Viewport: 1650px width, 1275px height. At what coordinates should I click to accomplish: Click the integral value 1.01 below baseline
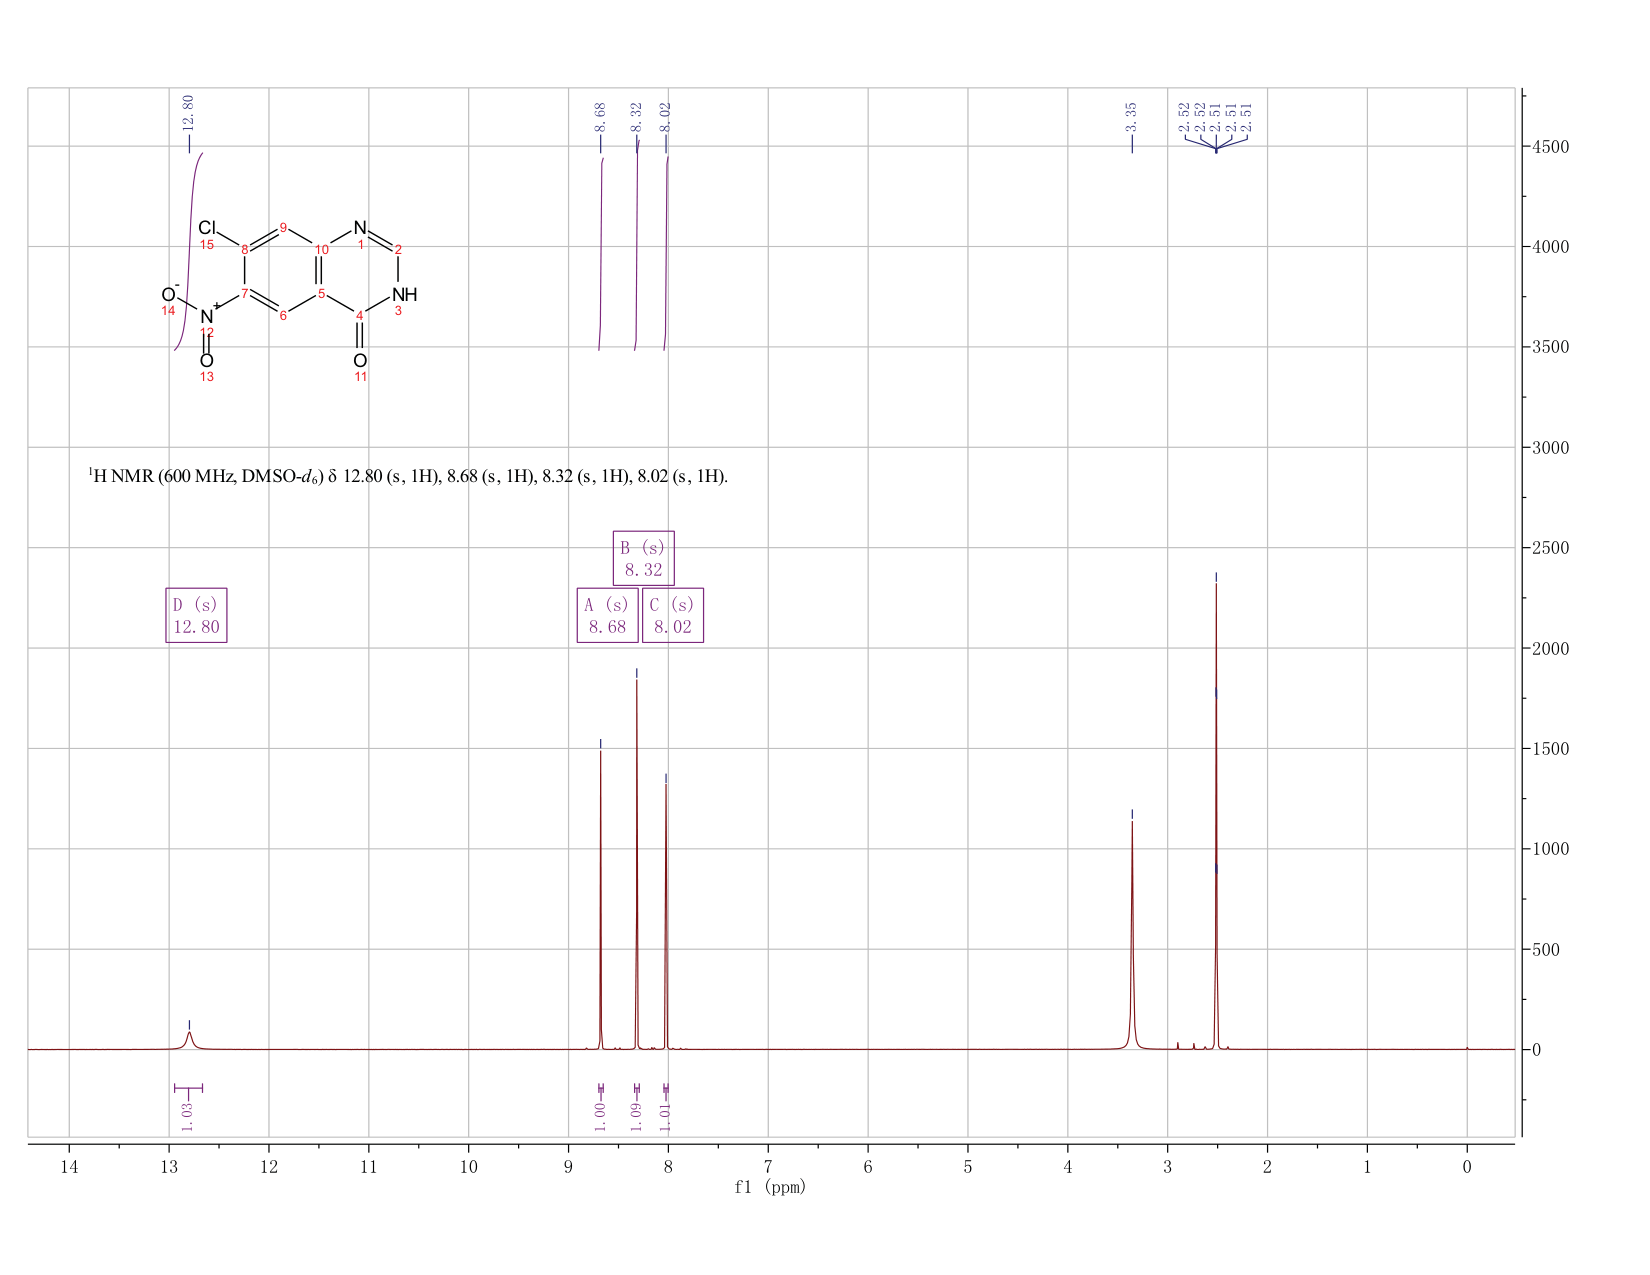coord(666,1116)
